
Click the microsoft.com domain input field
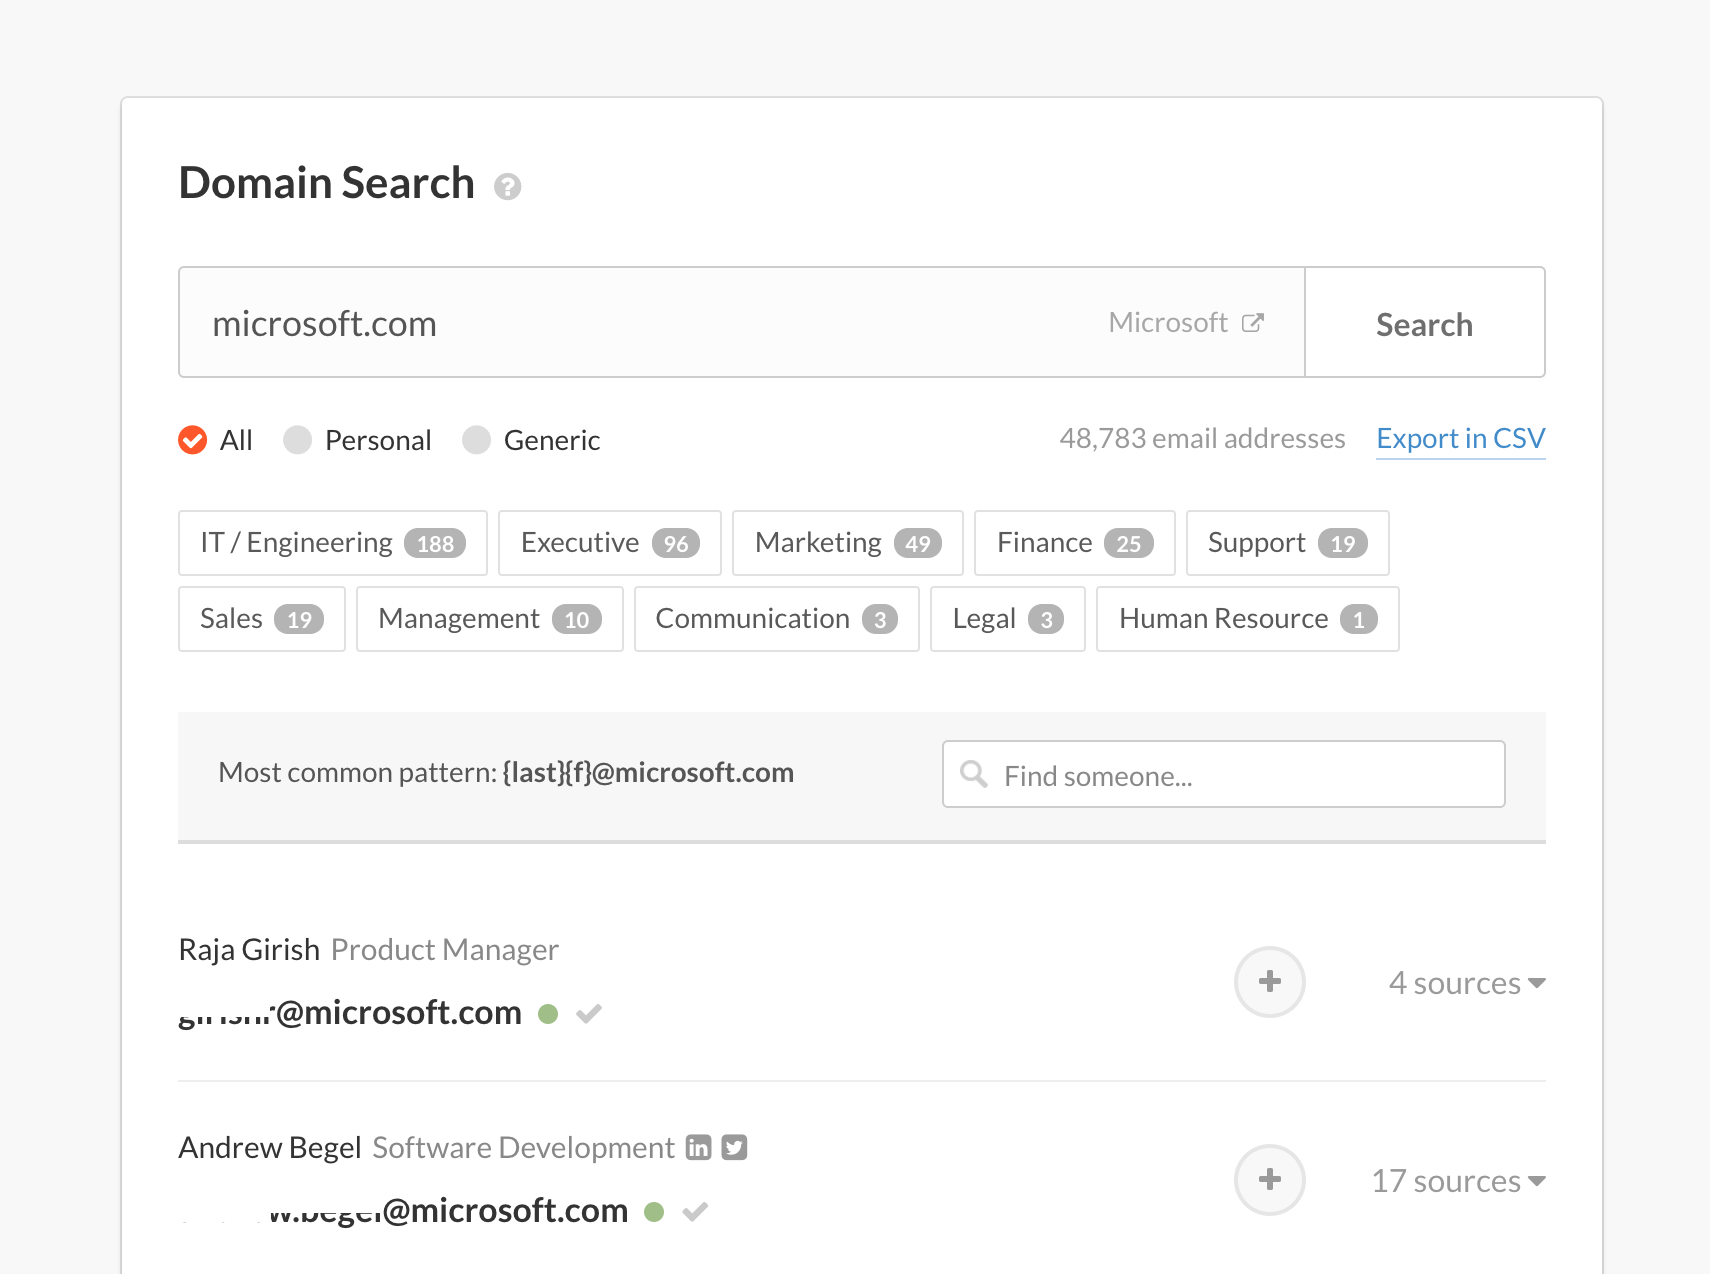pyautogui.click(x=640, y=323)
